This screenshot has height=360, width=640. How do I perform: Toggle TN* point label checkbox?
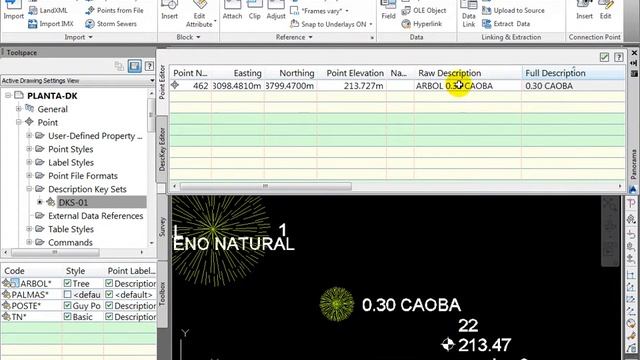109,316
